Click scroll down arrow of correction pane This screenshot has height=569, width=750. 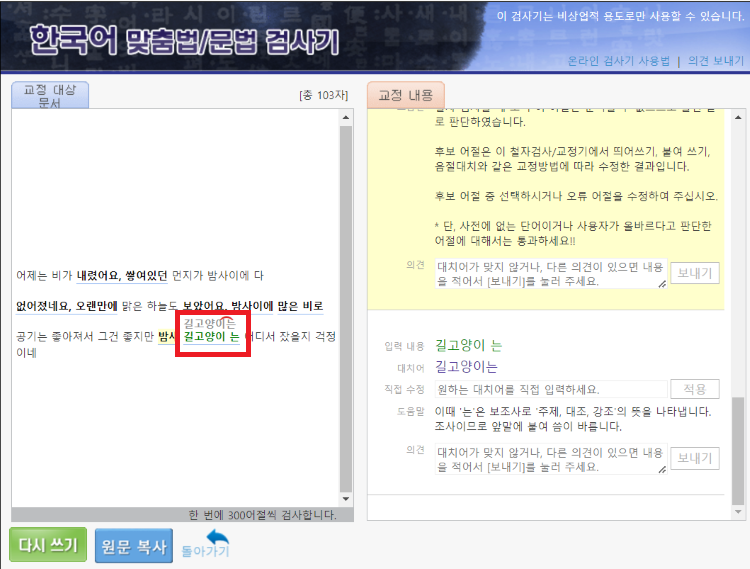point(738,512)
